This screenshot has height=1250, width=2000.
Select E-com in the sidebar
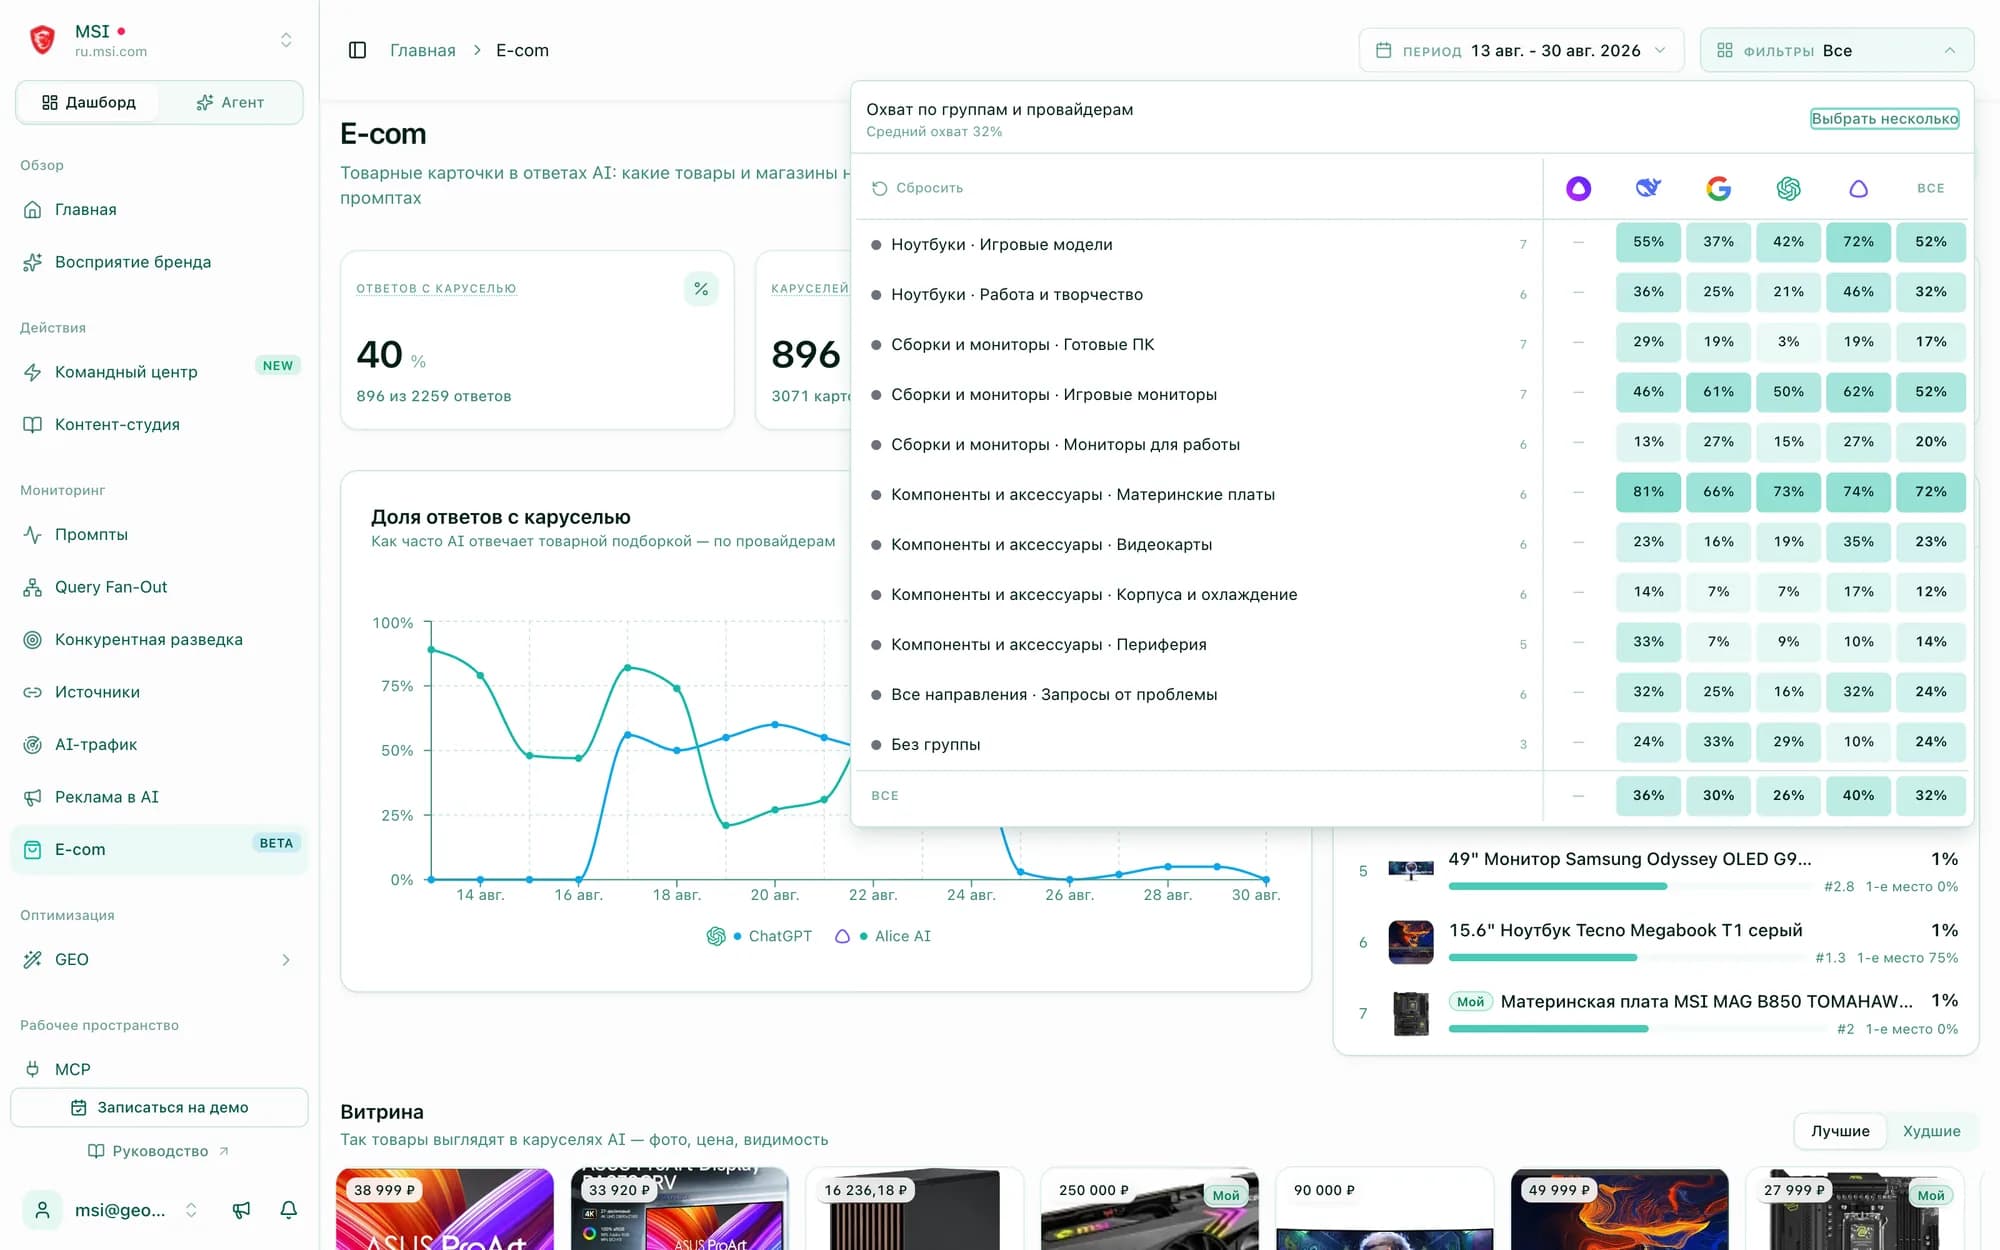tap(160, 849)
